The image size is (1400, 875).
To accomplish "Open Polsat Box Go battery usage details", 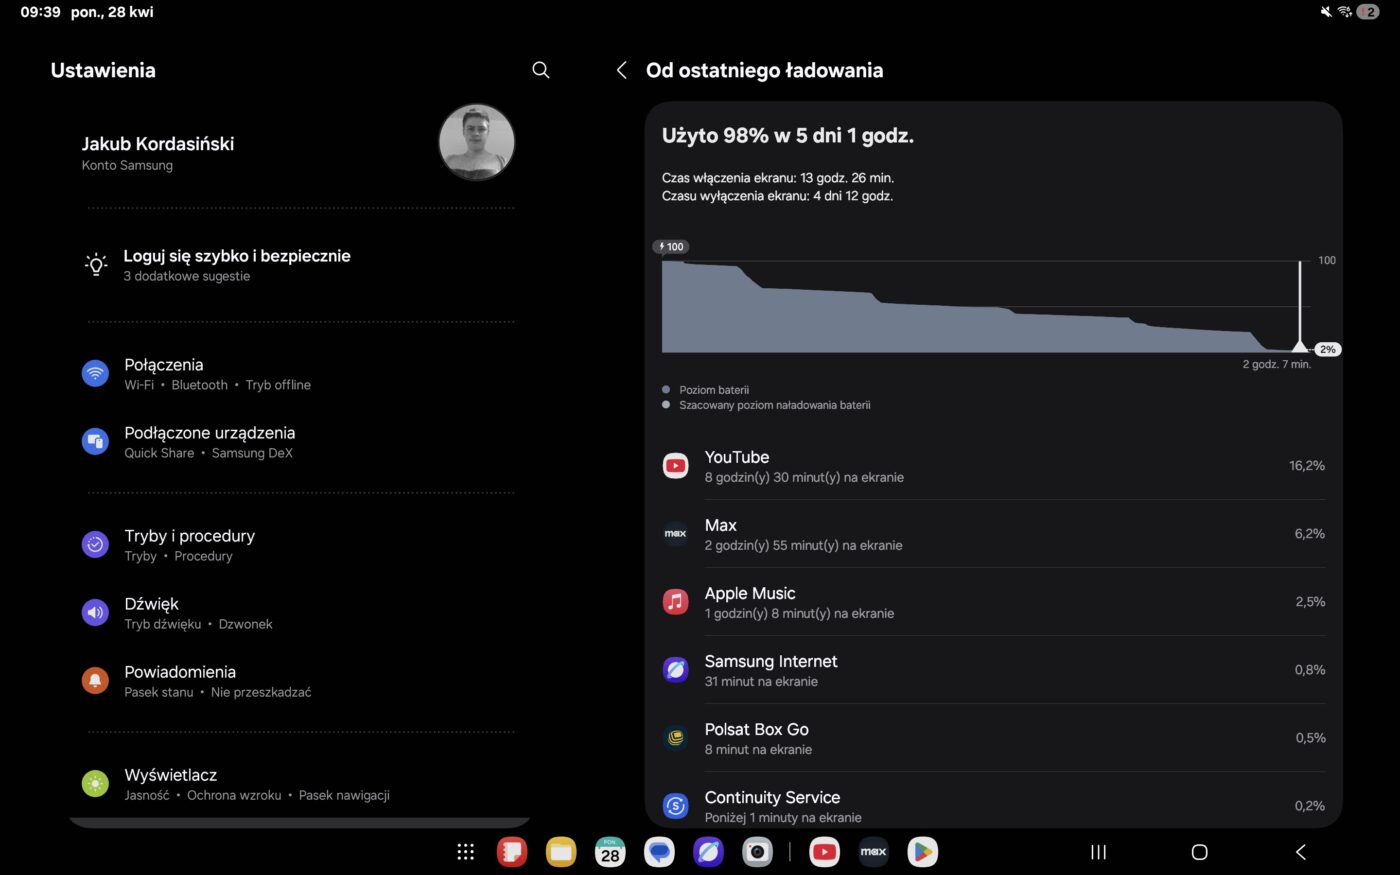I will point(993,738).
